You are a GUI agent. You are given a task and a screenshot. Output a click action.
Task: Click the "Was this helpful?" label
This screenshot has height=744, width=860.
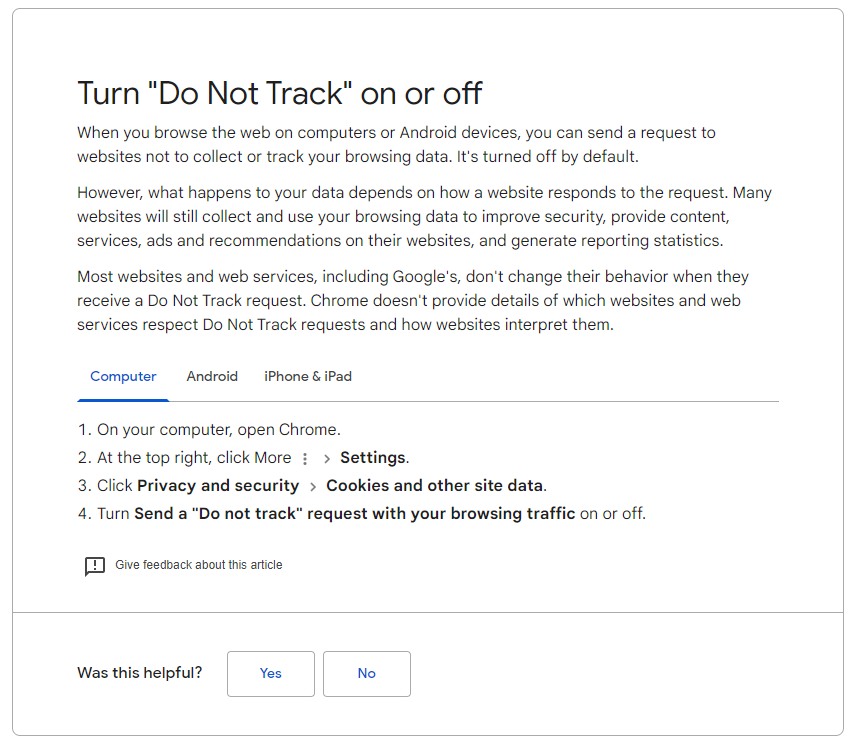[x=139, y=673]
